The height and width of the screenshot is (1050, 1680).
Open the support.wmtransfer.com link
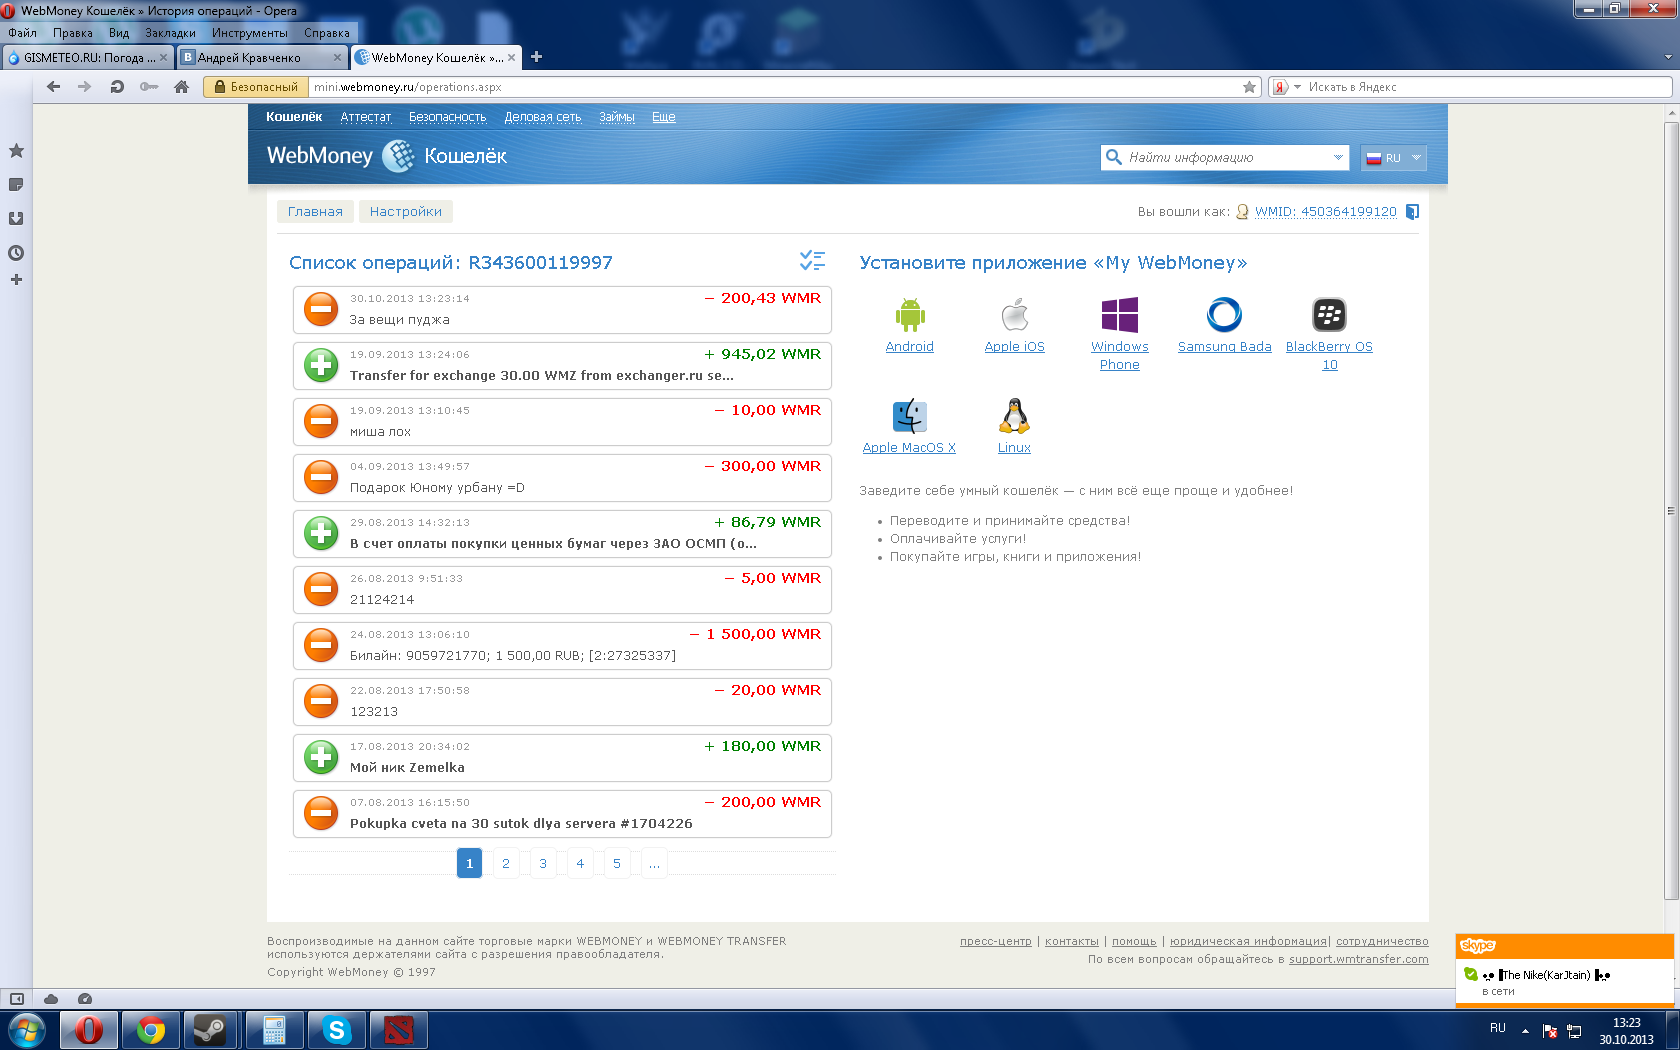pos(1359,959)
